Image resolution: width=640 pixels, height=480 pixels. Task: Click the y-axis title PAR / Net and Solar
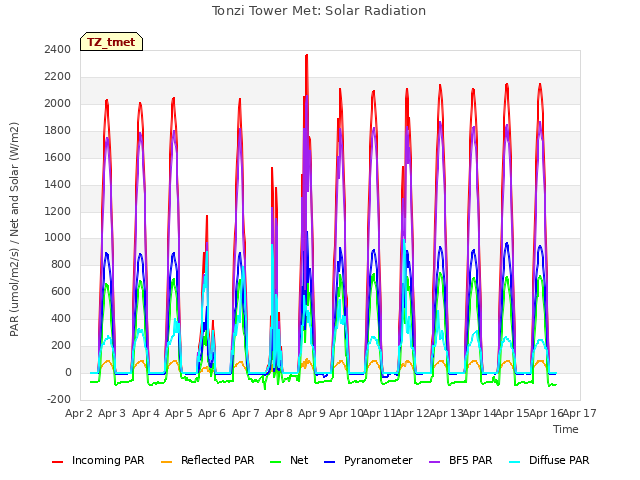tap(14, 229)
